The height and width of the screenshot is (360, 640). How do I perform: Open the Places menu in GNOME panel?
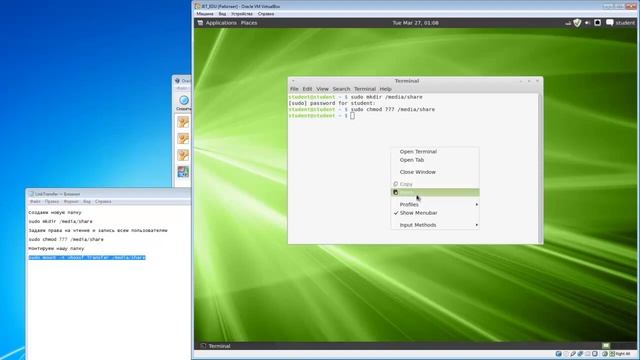[x=249, y=23]
